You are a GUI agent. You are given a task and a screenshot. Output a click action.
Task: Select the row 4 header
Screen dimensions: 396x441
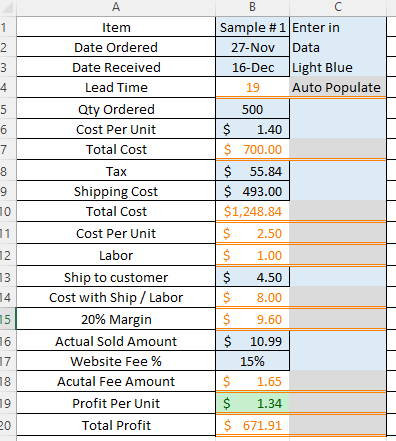tap(7, 87)
